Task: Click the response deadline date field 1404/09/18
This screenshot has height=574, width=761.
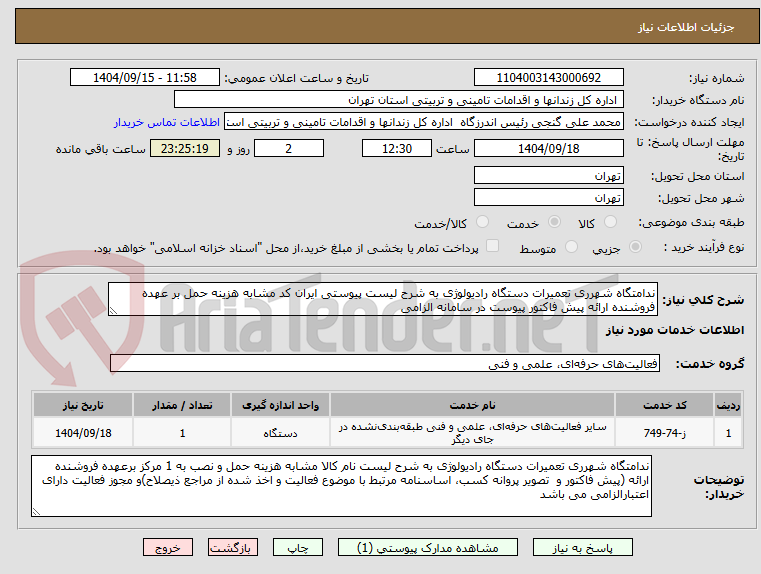Action: tap(548, 148)
